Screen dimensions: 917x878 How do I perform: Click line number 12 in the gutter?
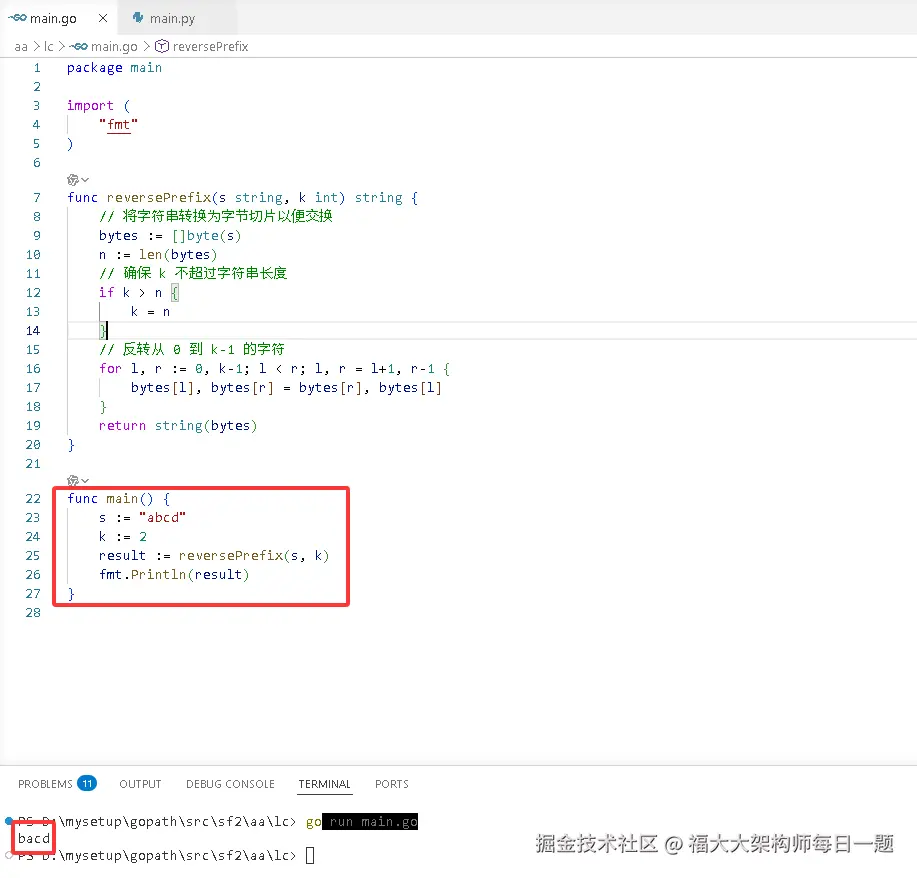tap(33, 293)
